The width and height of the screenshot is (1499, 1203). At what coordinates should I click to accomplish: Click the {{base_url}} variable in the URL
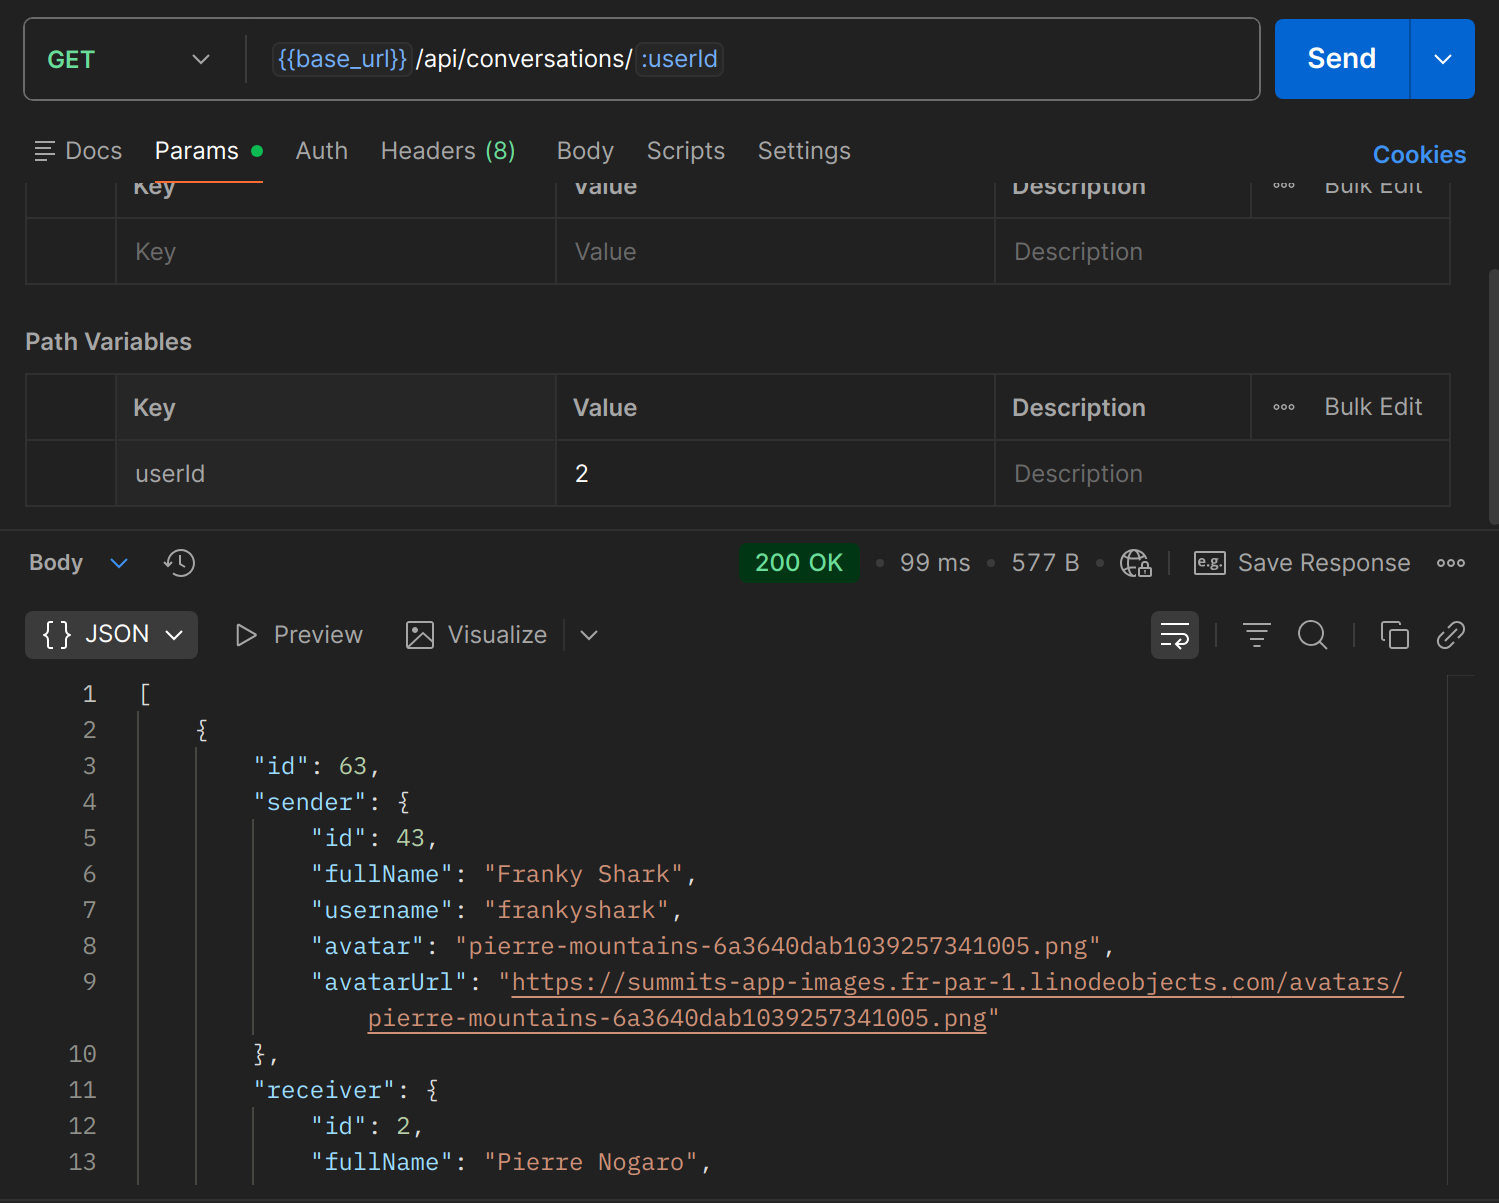pyautogui.click(x=342, y=59)
